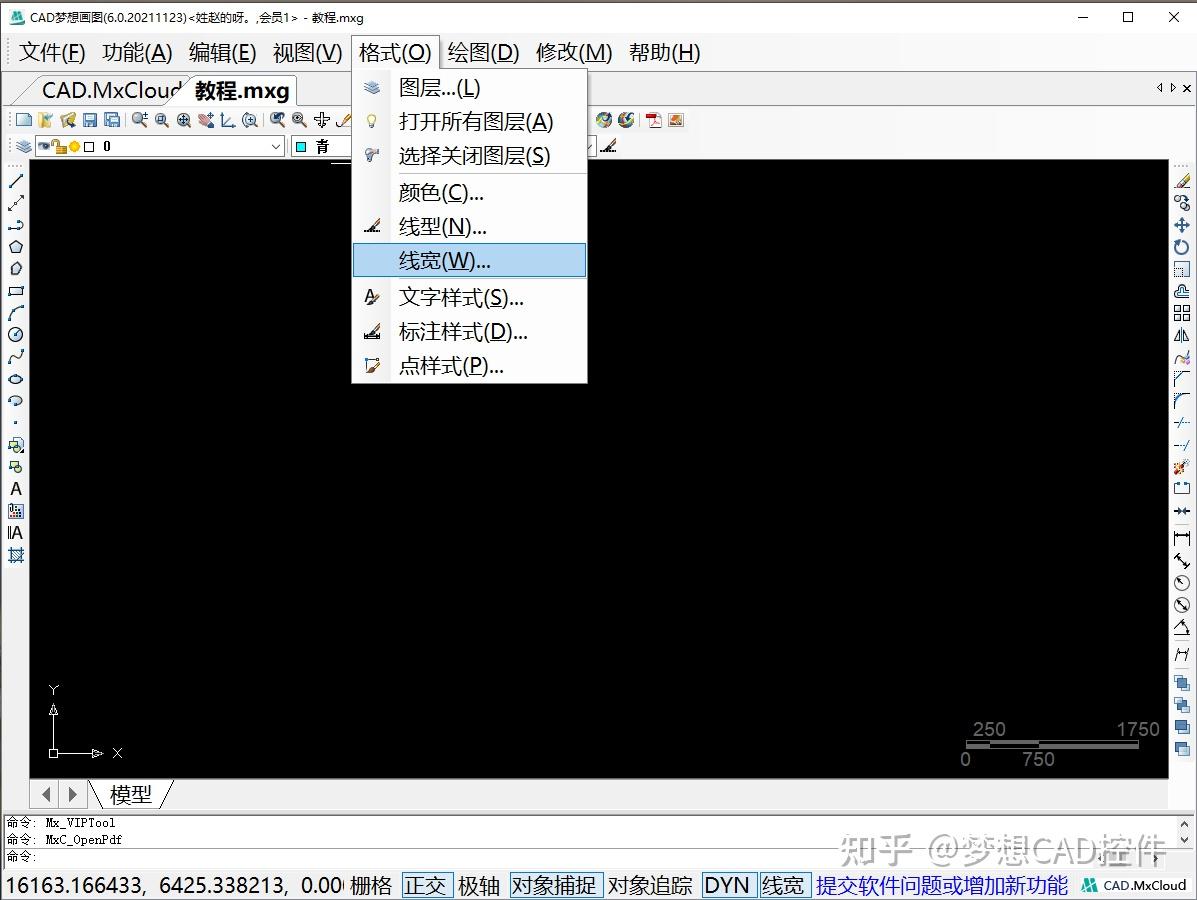Choose 标注样式(D)... menu entry
Viewport: 1197px width, 900px height.
pos(469,331)
